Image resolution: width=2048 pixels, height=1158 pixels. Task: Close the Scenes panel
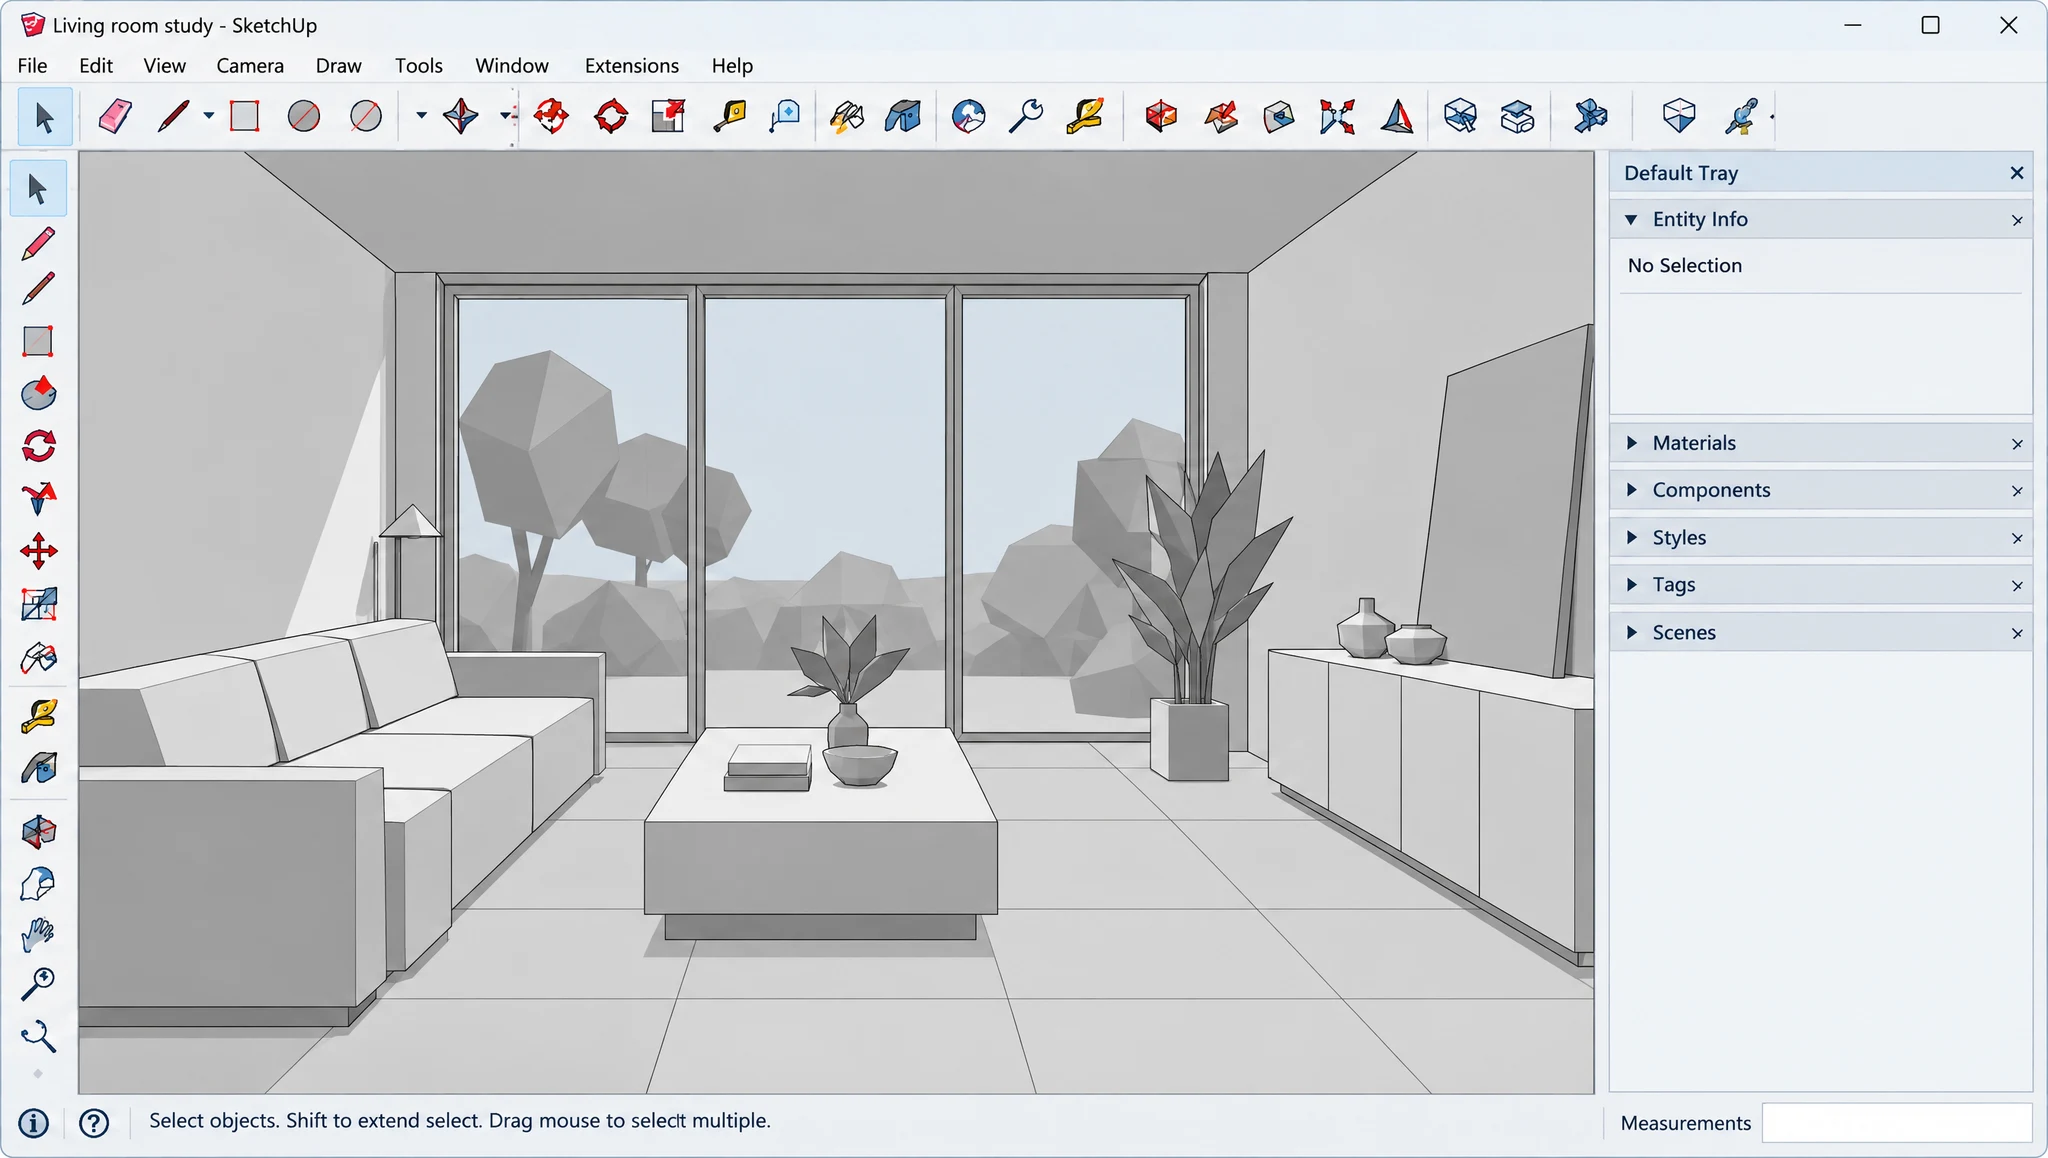point(2017,633)
